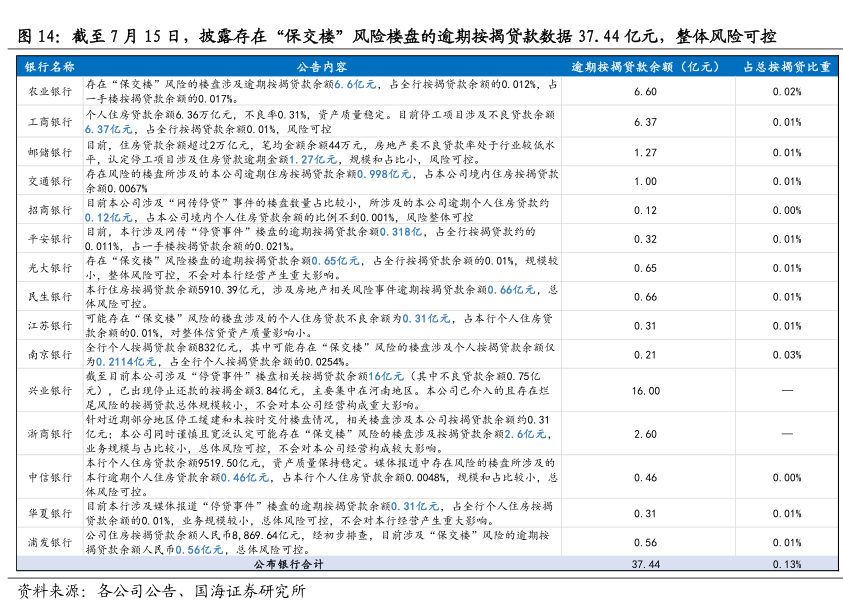The image size is (843, 612).
Task: Select the share value '0.01%' in 浦发银行 row
Action: 787,543
